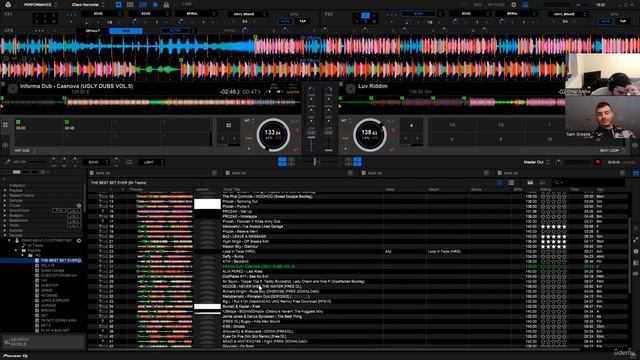Open the LIGHT dropdown in mic row
This screenshot has height=360, width=640.
(x=151, y=162)
